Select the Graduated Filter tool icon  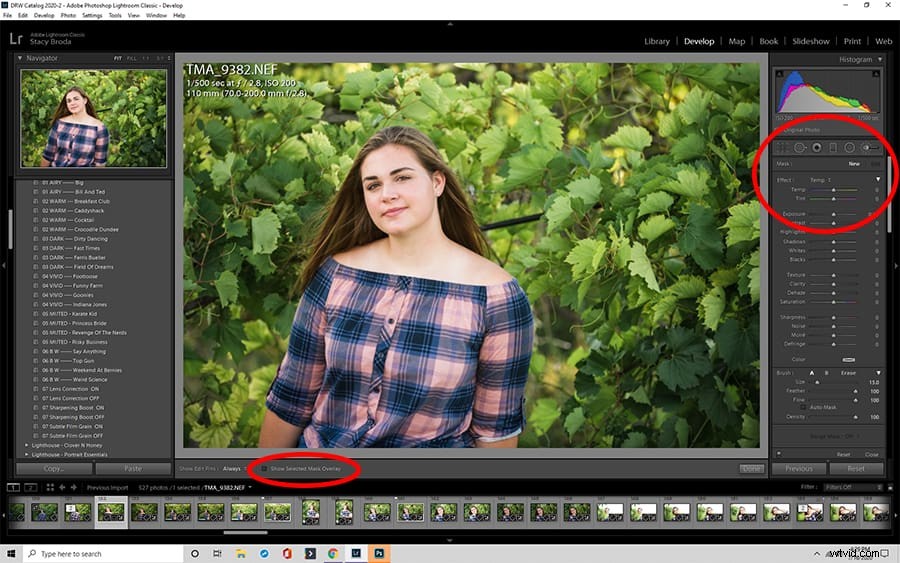point(833,148)
